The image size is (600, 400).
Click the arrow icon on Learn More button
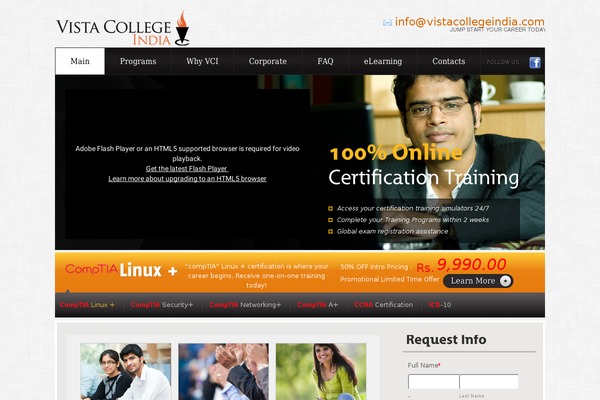[505, 281]
